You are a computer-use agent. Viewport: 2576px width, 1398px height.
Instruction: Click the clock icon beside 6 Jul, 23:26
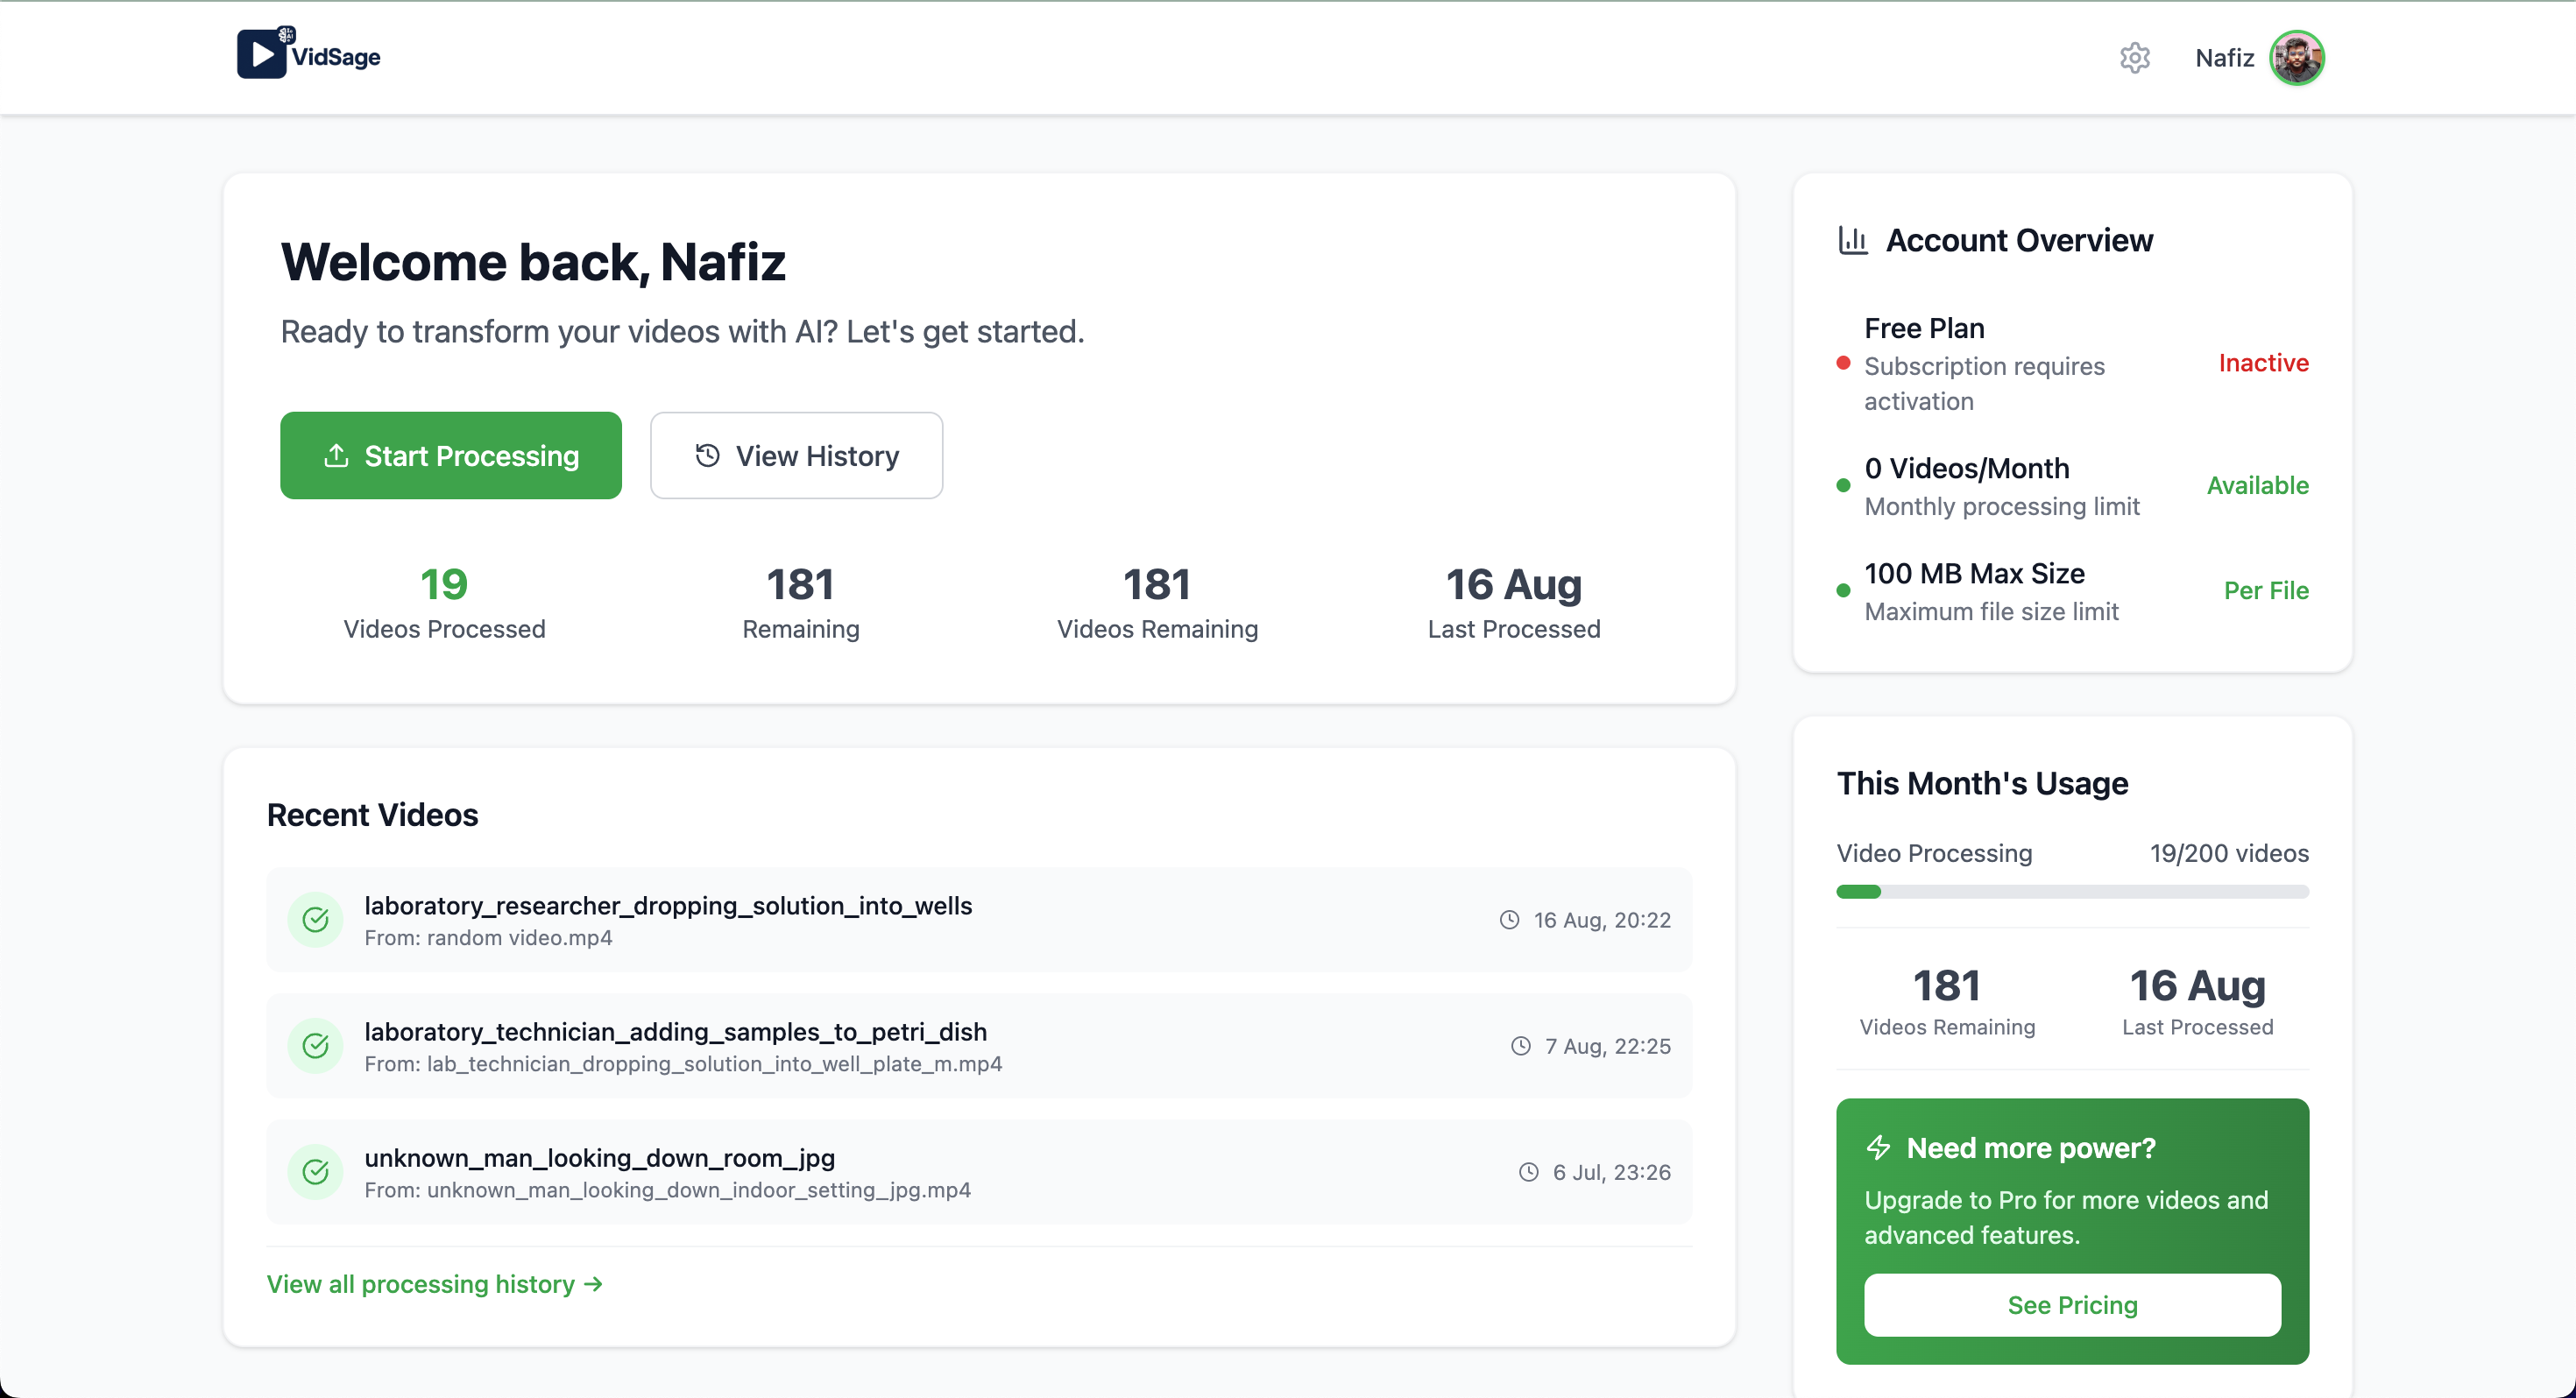pyautogui.click(x=1528, y=1171)
